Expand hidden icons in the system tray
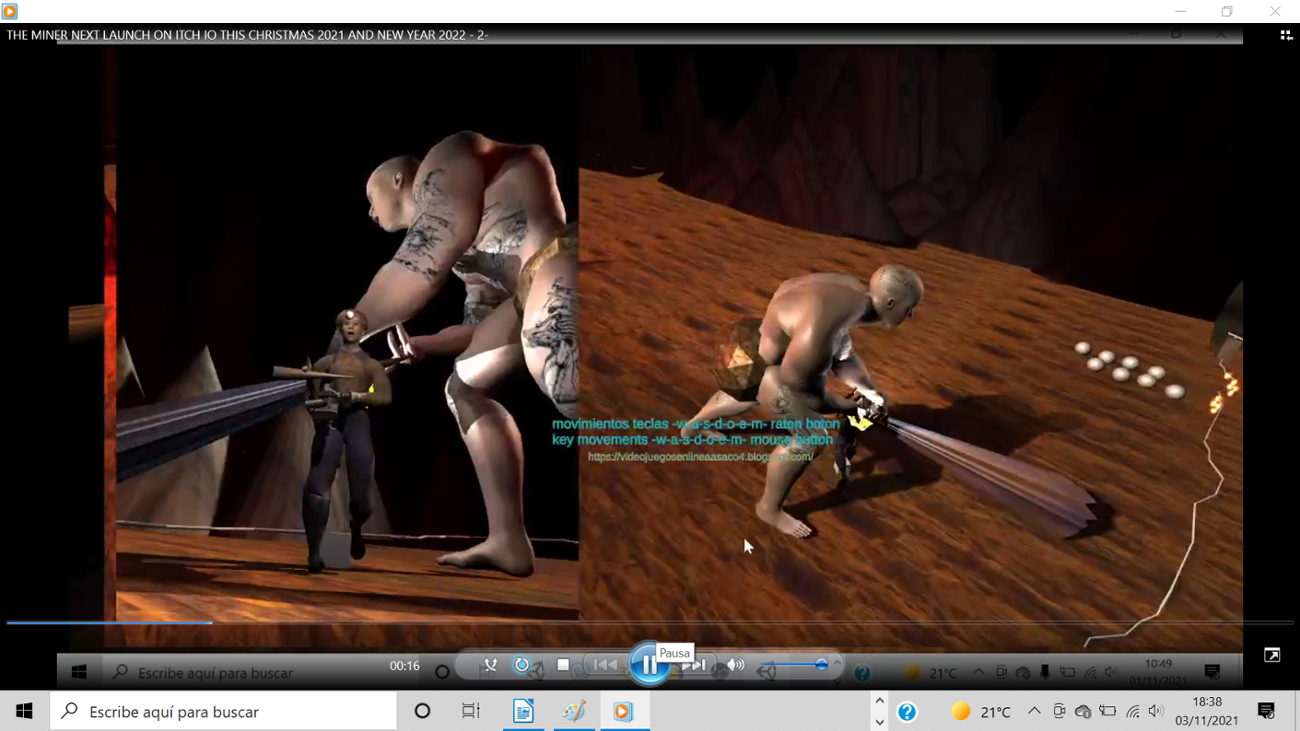The width and height of the screenshot is (1300, 731). pos(1033,711)
